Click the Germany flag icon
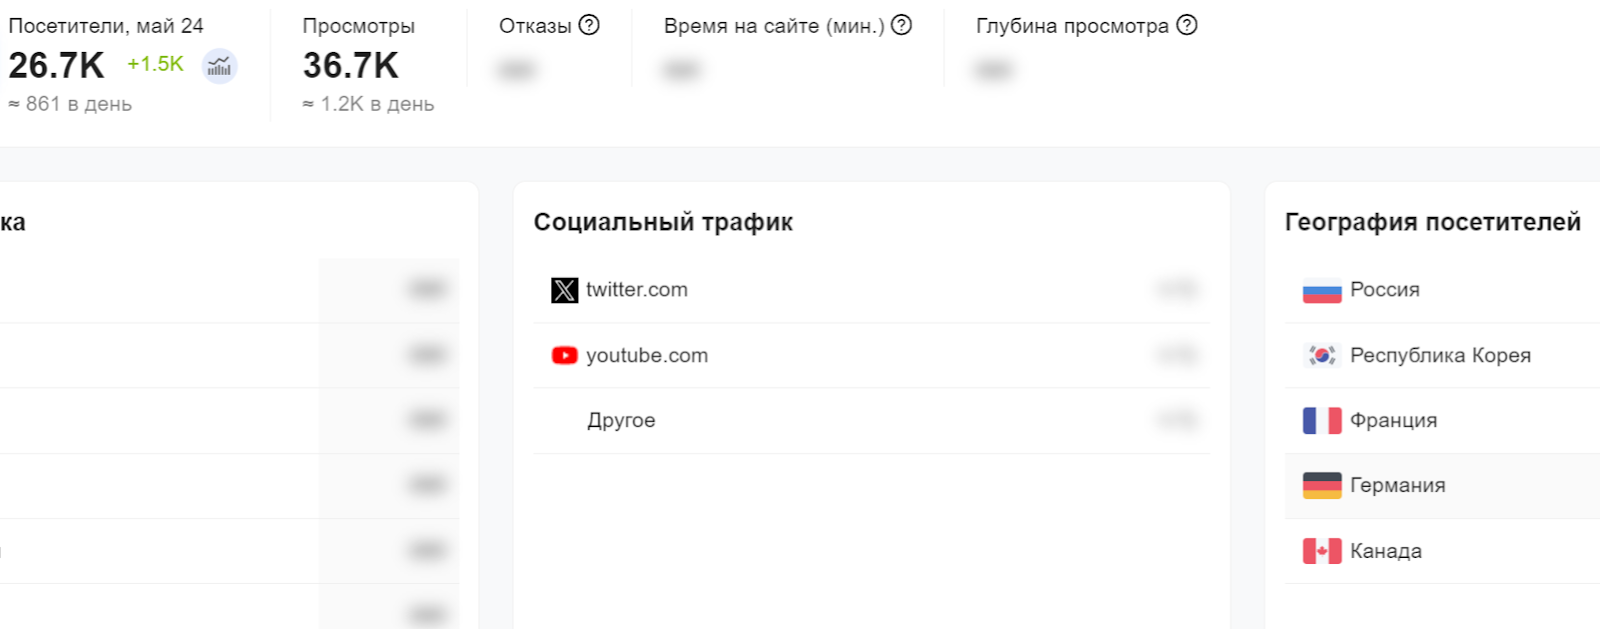Image resolution: width=1600 pixels, height=629 pixels. [x=1321, y=485]
